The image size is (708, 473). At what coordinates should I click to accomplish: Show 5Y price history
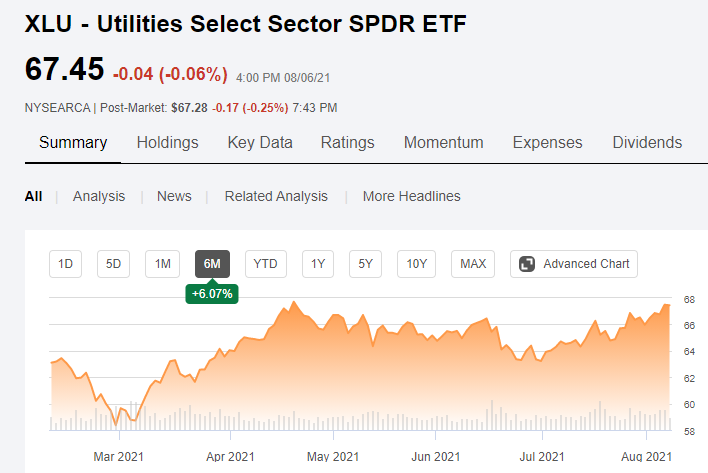tap(366, 264)
